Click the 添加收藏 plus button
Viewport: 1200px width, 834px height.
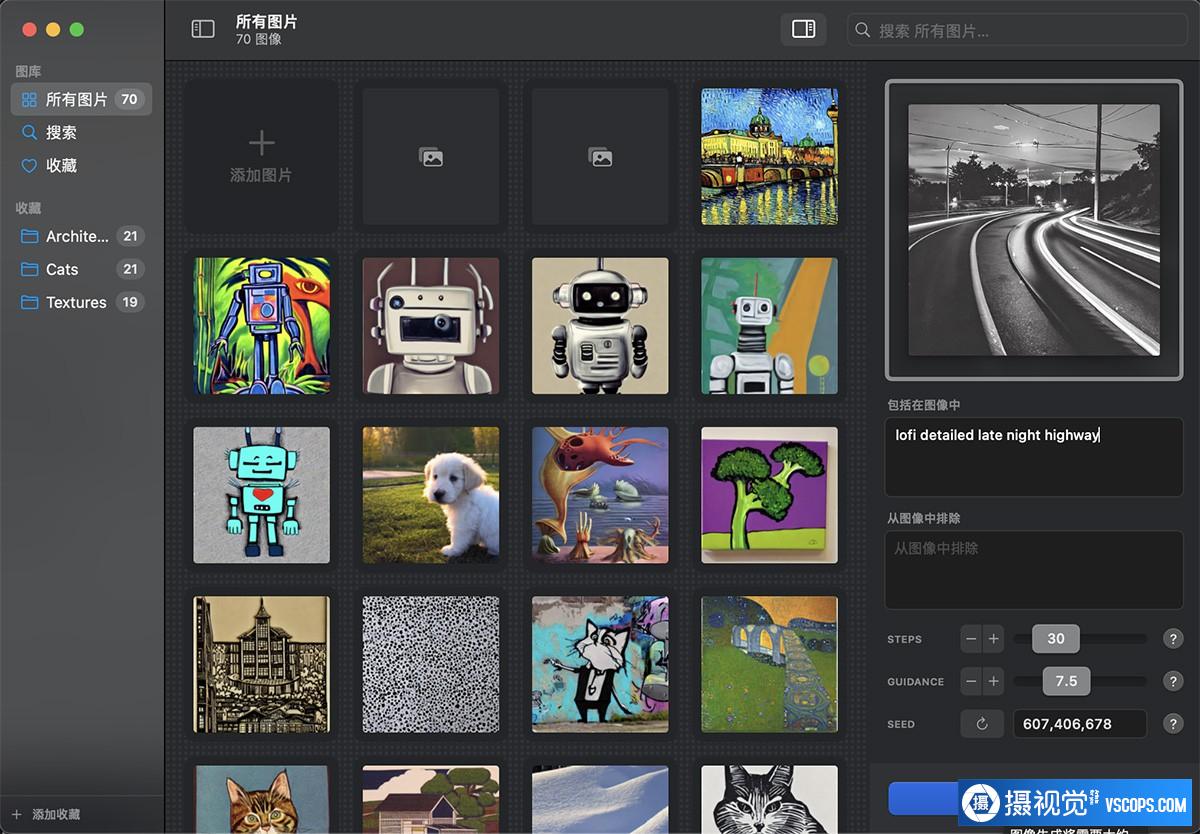pos(17,815)
